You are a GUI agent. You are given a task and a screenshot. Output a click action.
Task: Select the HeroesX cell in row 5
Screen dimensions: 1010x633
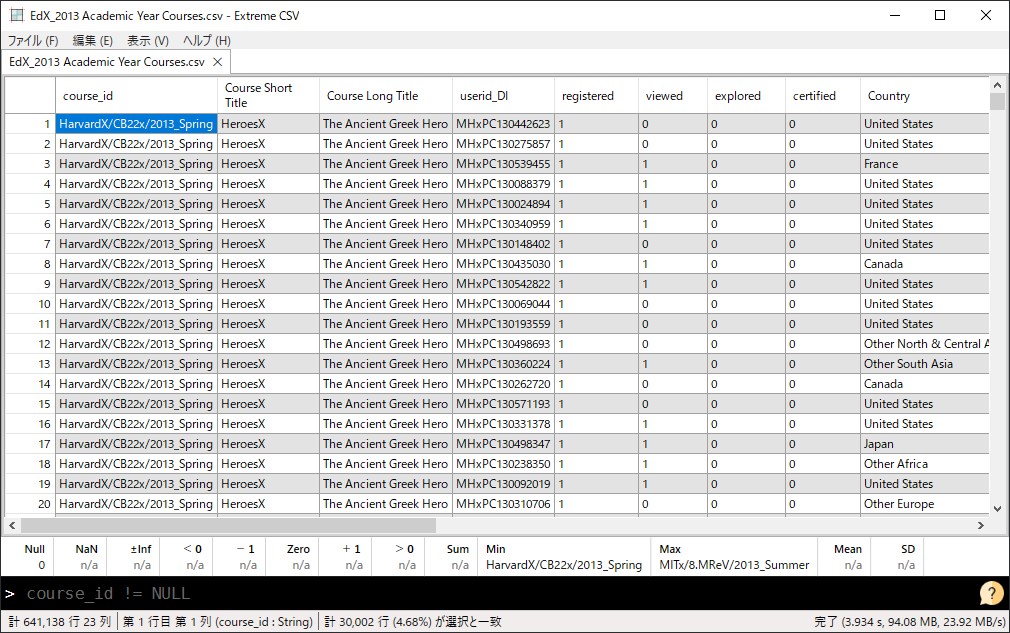[269, 203]
